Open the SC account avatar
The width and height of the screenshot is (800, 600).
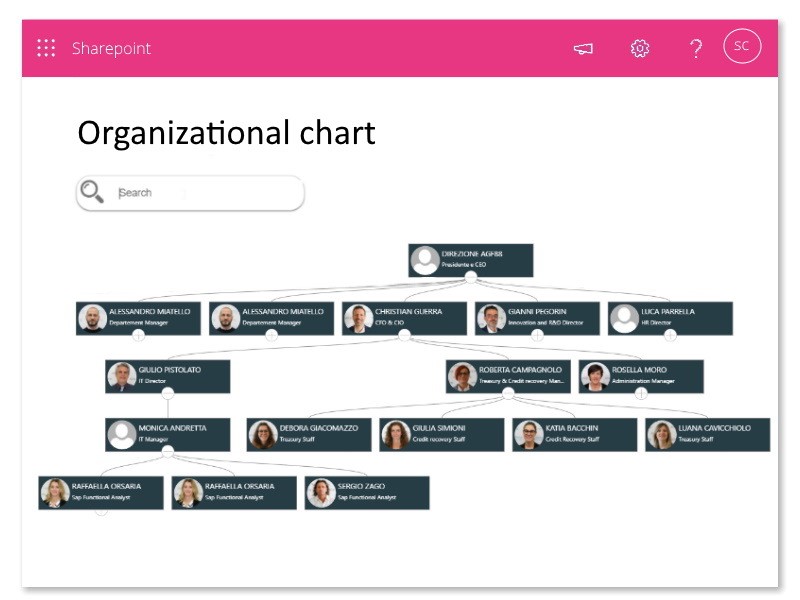[741, 47]
